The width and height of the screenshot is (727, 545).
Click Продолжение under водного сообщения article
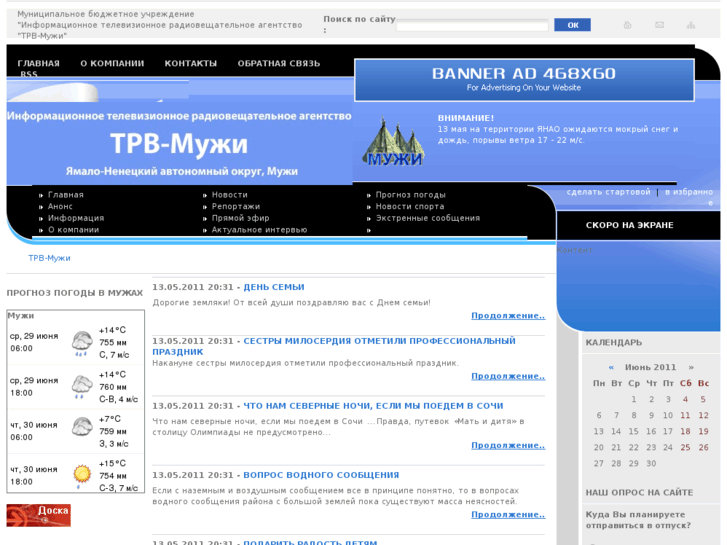pyautogui.click(x=508, y=514)
